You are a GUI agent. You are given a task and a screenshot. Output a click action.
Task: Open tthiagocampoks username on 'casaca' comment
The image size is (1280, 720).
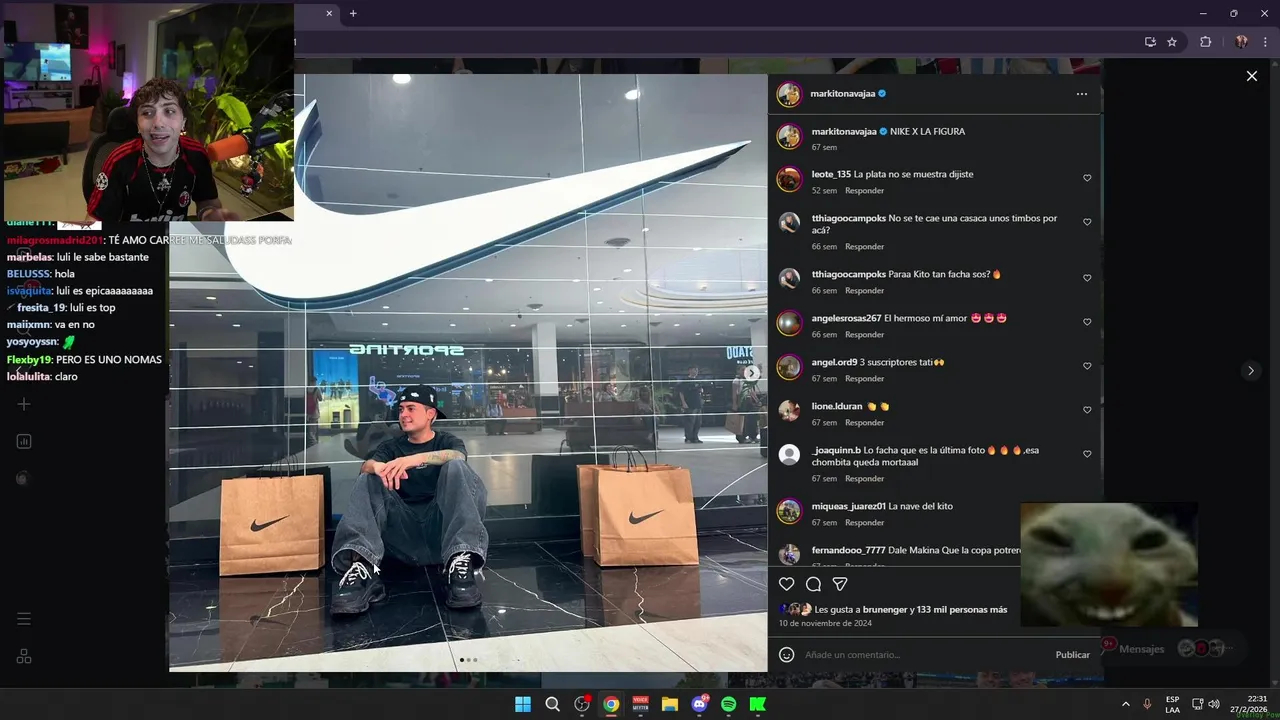[x=848, y=218]
